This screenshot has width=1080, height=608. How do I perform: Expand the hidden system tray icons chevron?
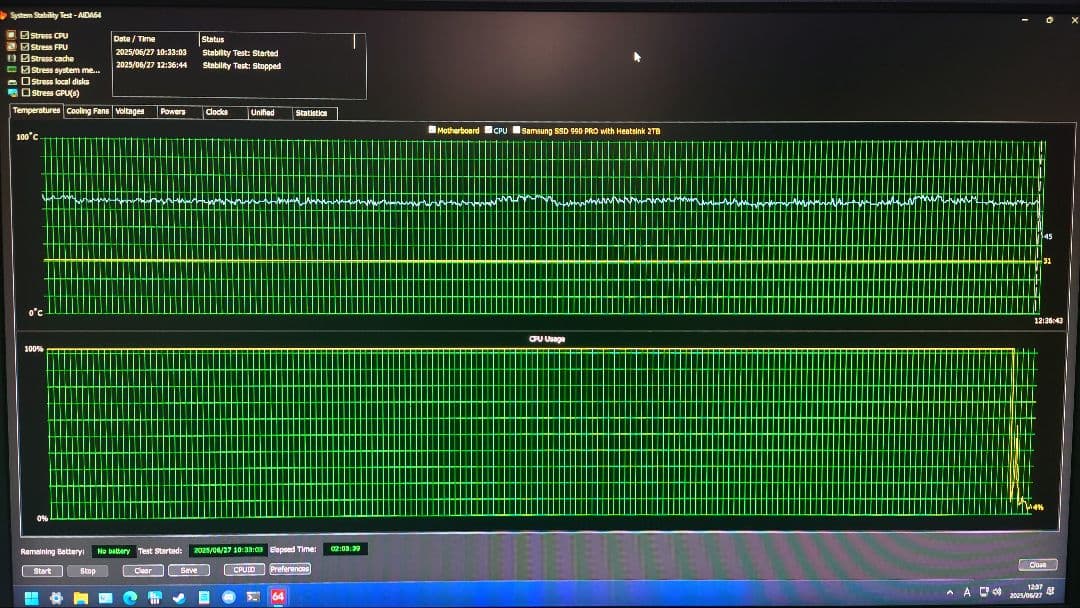950,592
